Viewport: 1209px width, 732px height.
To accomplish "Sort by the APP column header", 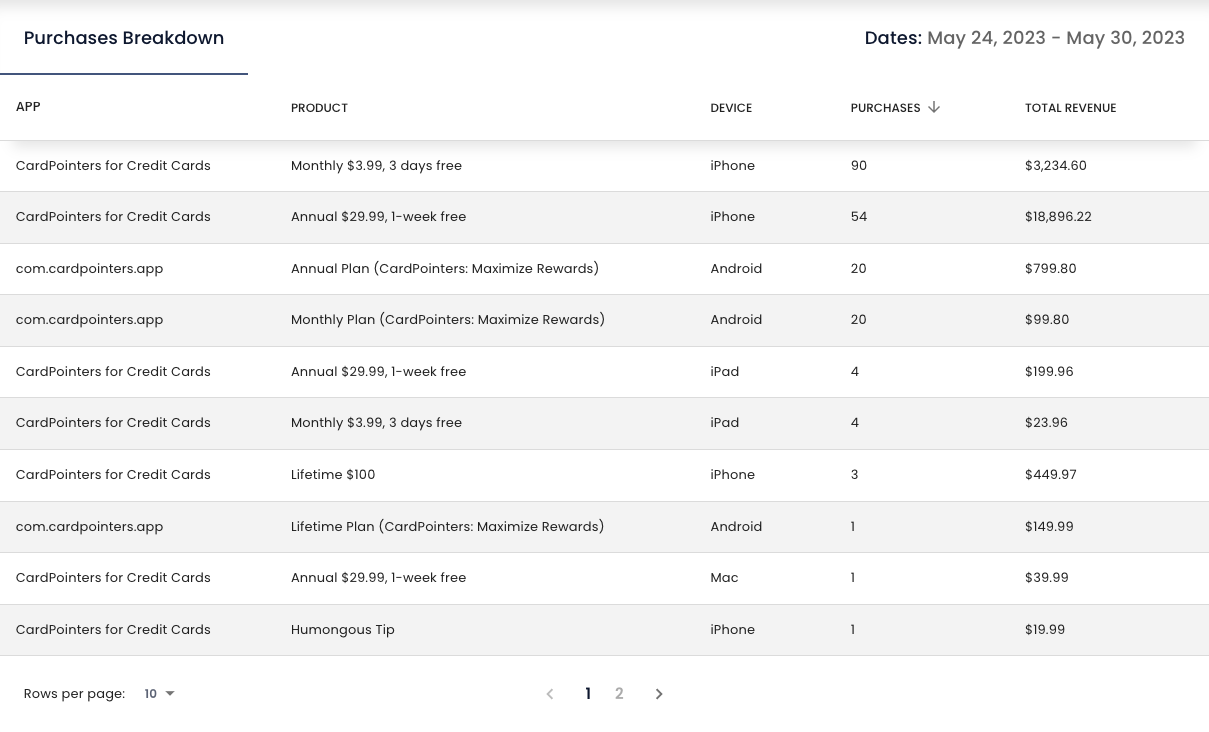I will (28, 107).
